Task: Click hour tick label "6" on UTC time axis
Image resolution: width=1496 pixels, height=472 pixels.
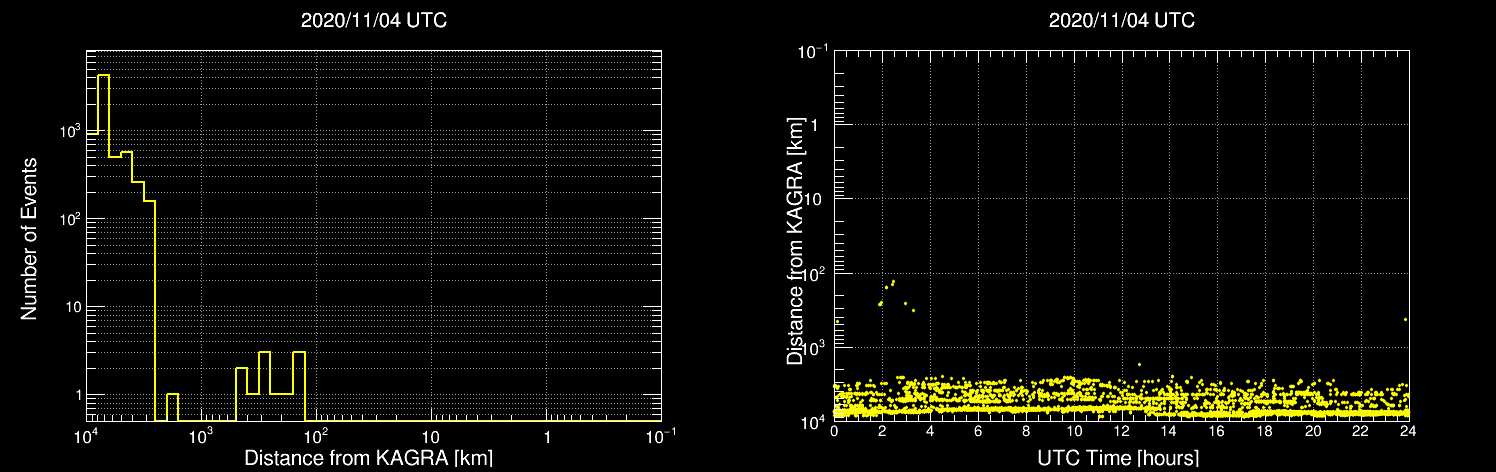Action: point(977,432)
